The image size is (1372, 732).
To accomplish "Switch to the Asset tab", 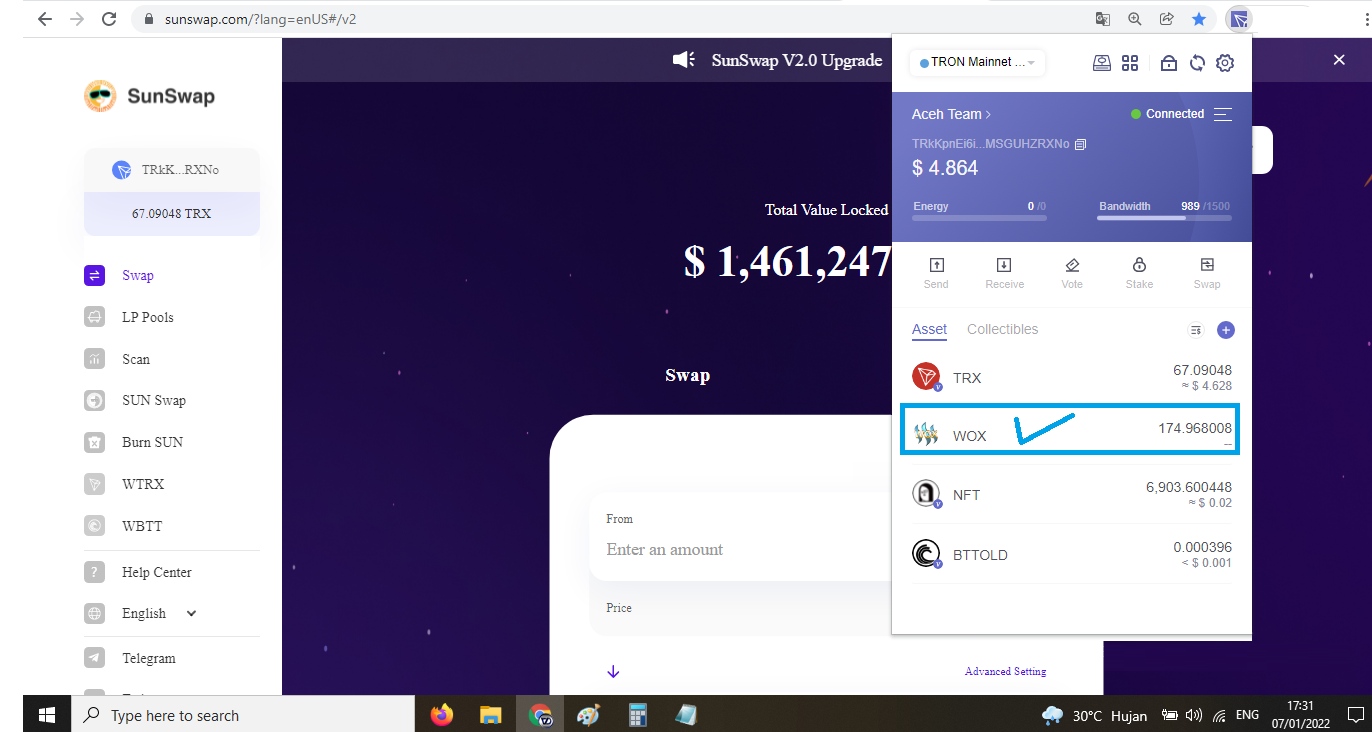I will tap(929, 329).
